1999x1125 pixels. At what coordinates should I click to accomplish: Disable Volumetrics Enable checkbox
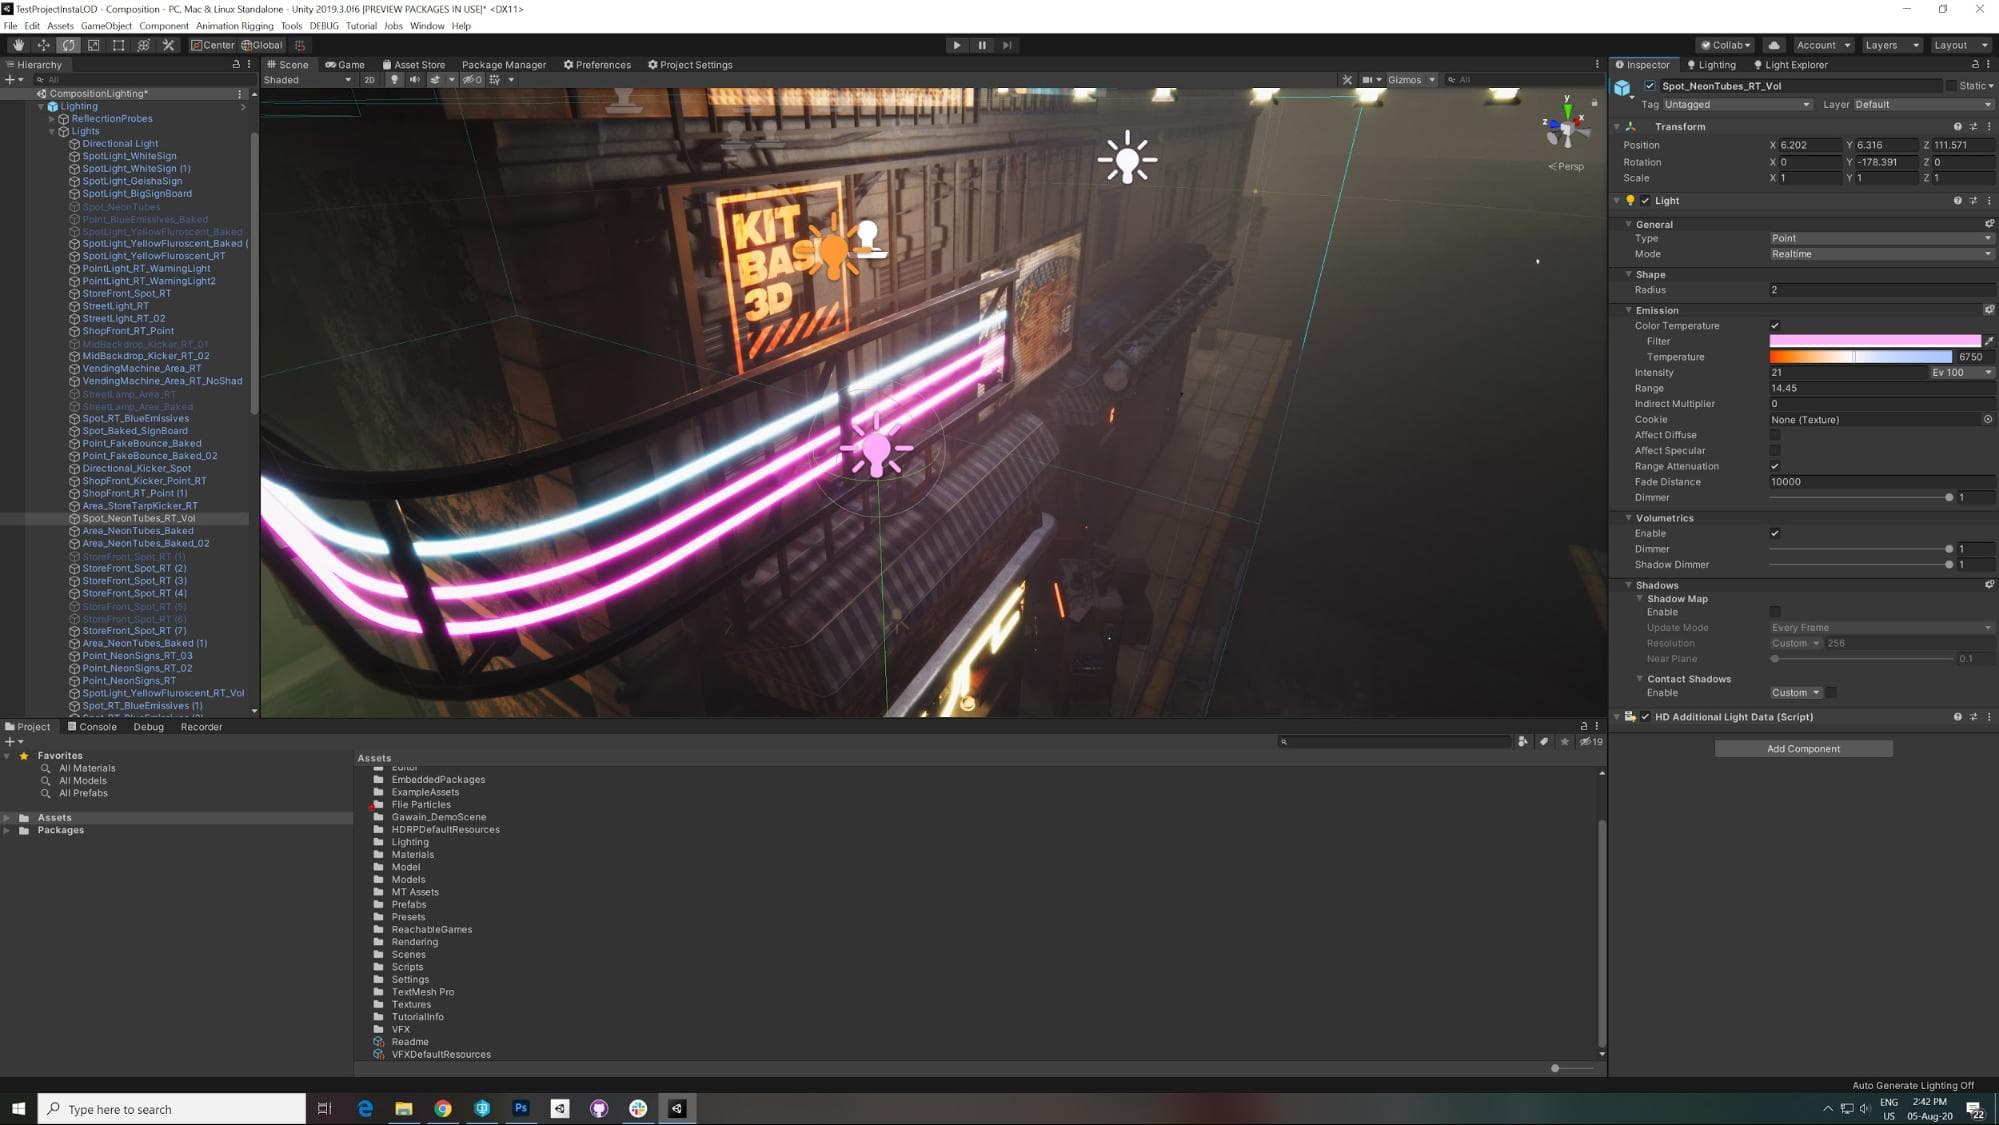[x=1775, y=534]
